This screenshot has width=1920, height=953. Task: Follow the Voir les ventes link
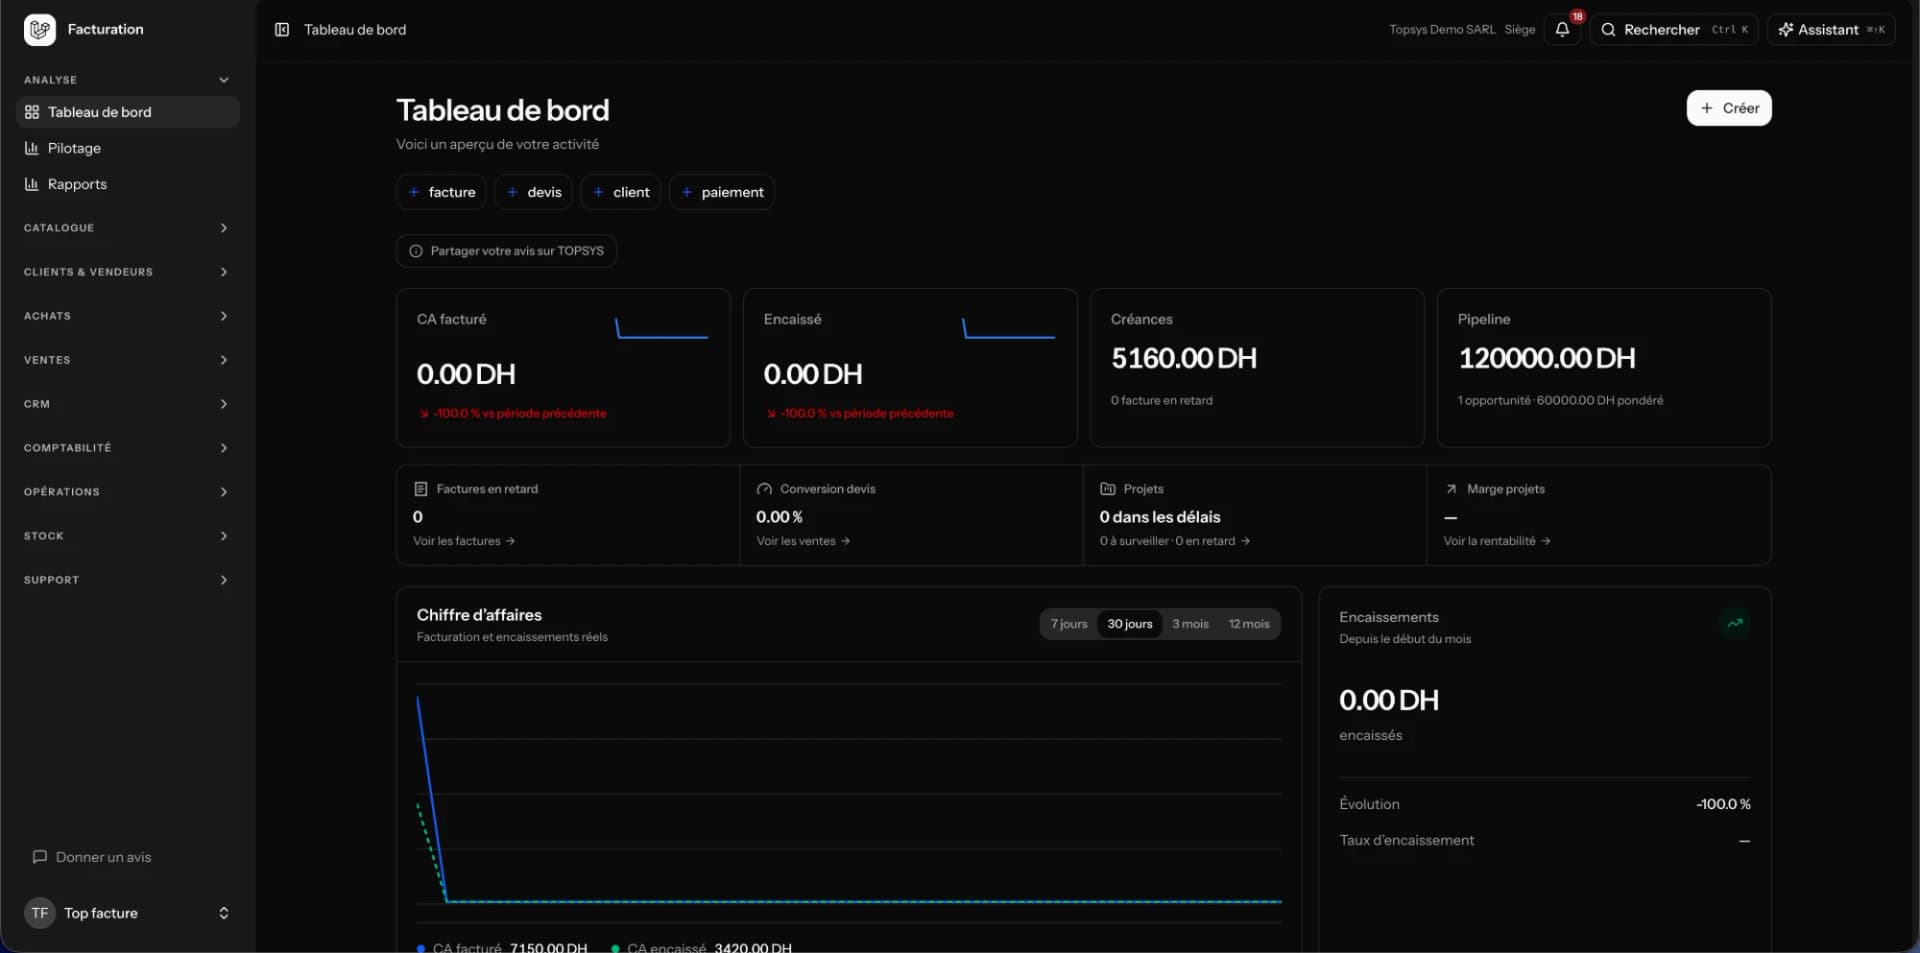(x=803, y=541)
